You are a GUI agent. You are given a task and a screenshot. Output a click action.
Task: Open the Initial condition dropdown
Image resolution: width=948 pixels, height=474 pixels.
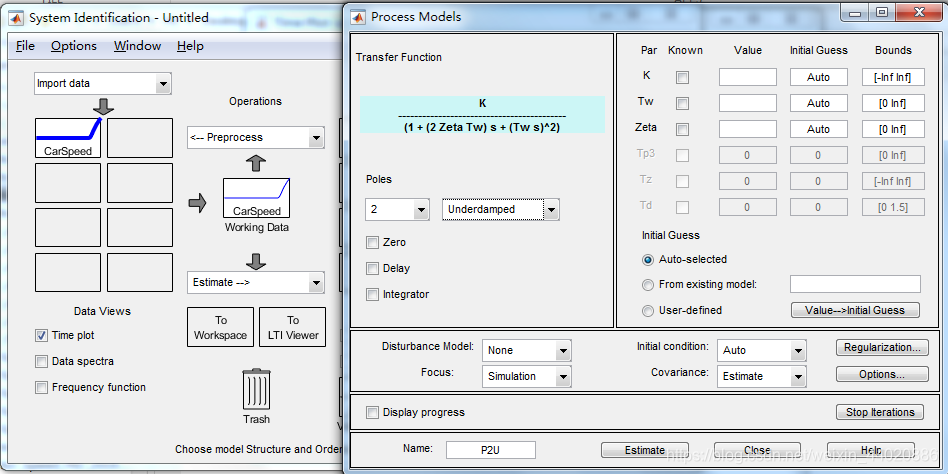(x=761, y=351)
